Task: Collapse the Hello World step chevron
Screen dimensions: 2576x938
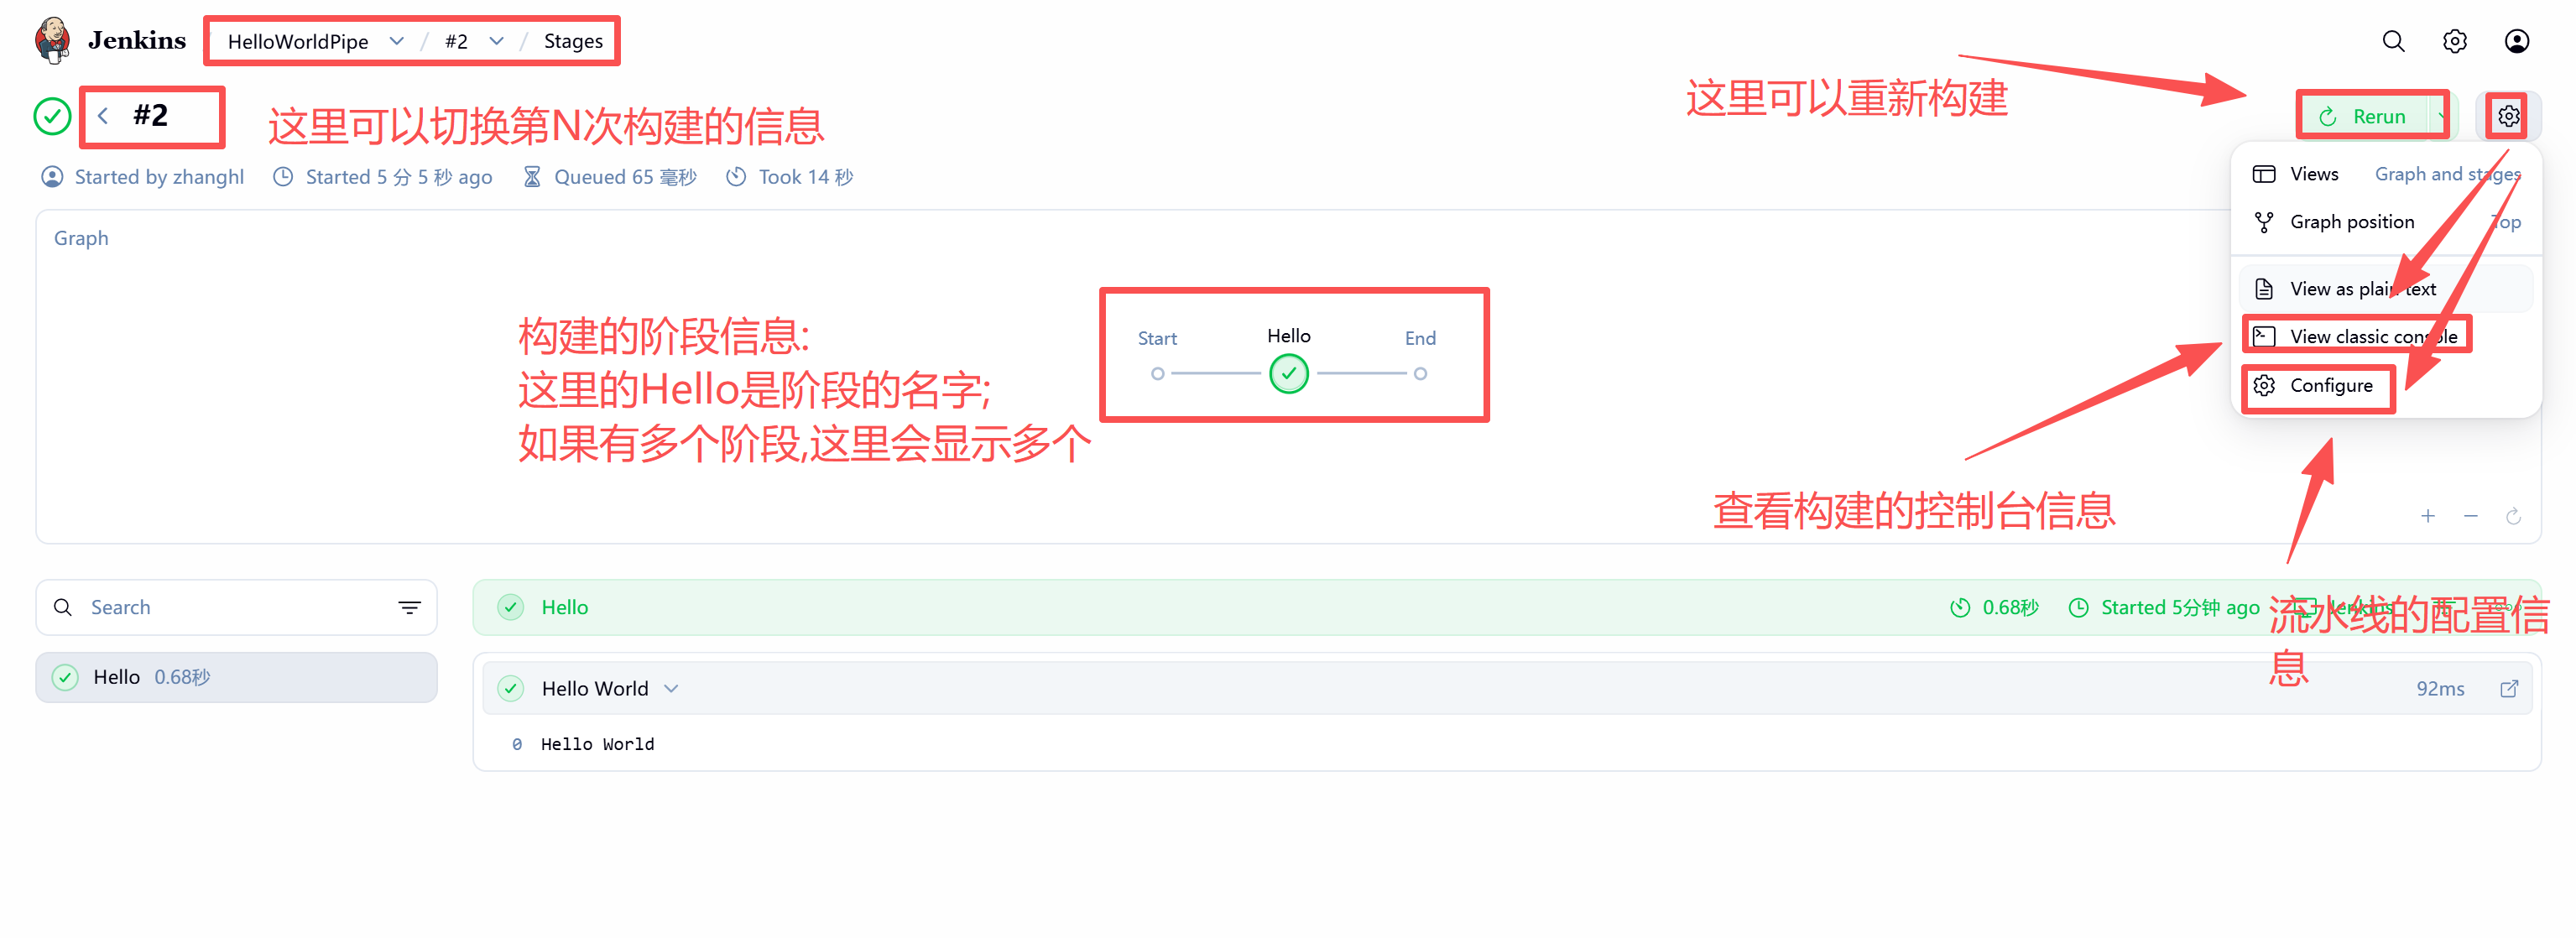Action: click(671, 689)
